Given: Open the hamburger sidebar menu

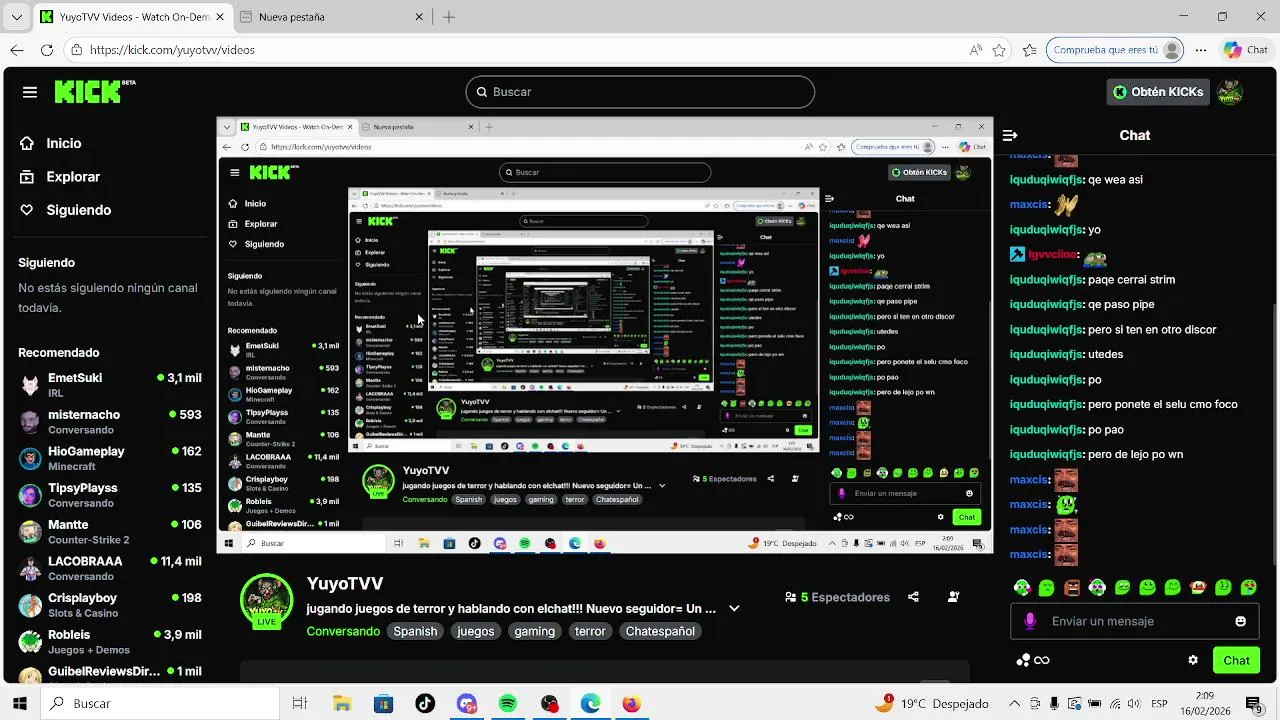Looking at the screenshot, I should (30, 92).
